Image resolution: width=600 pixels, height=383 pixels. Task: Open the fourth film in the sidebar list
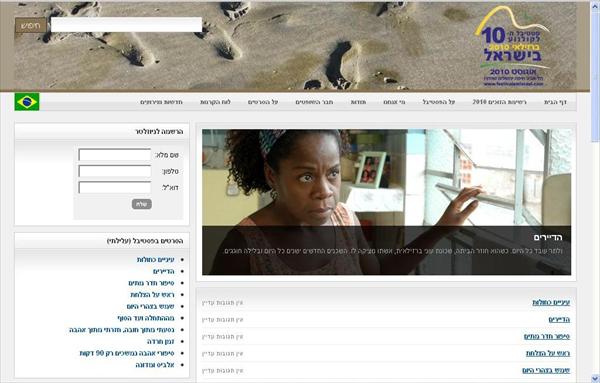click(x=152, y=295)
